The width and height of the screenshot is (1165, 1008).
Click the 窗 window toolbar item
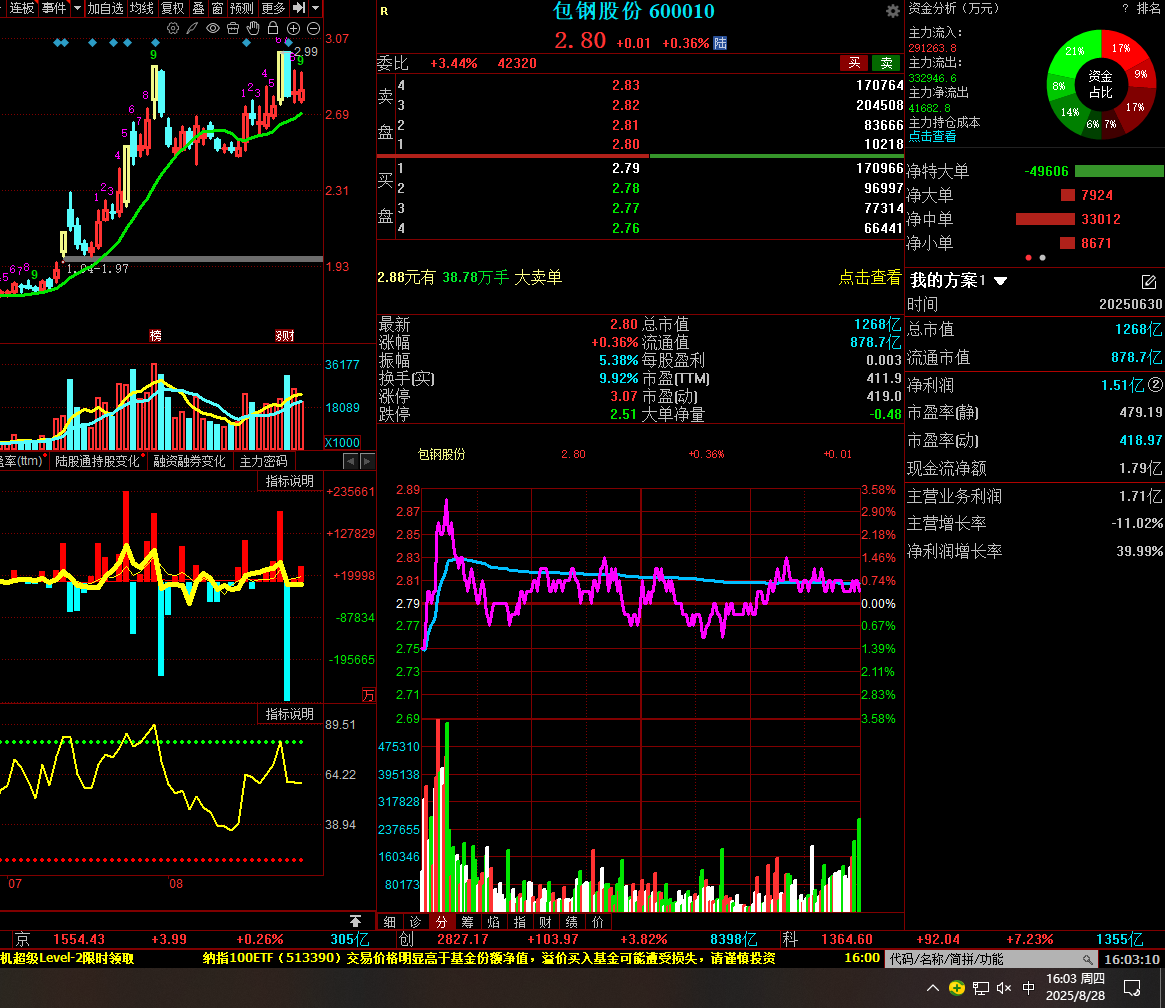pos(217,8)
